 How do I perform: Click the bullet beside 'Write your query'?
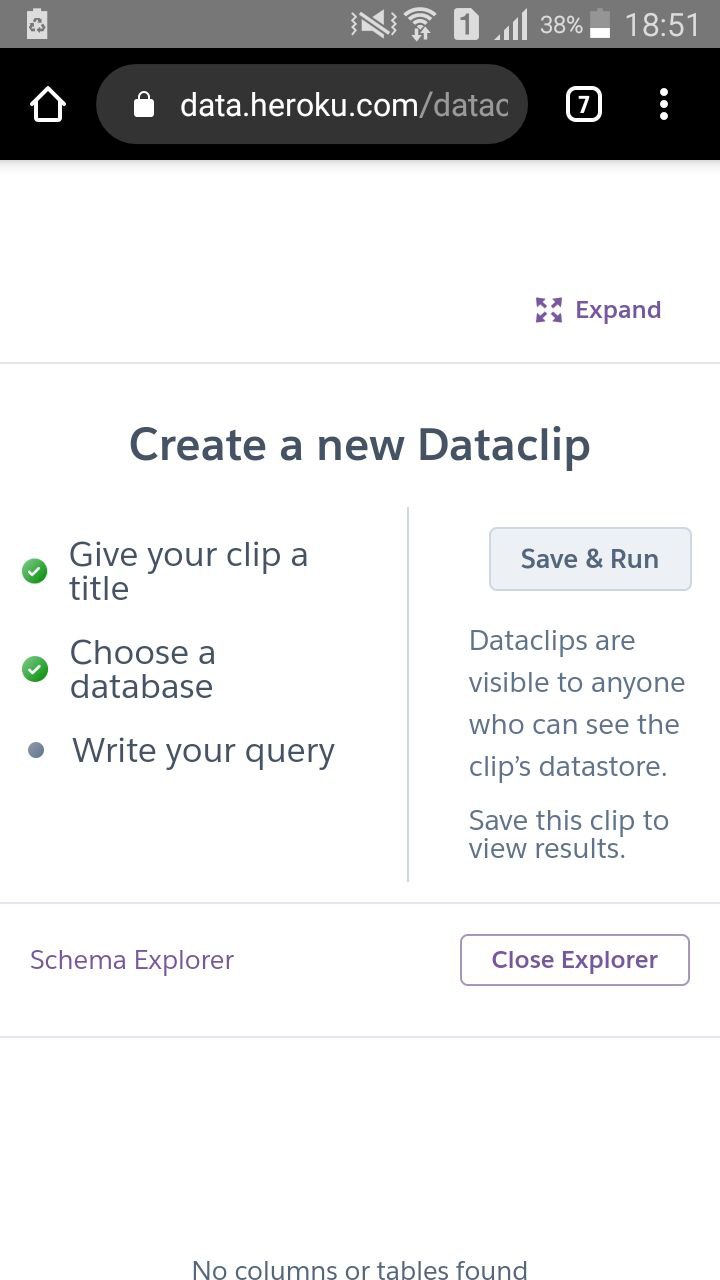(36, 750)
